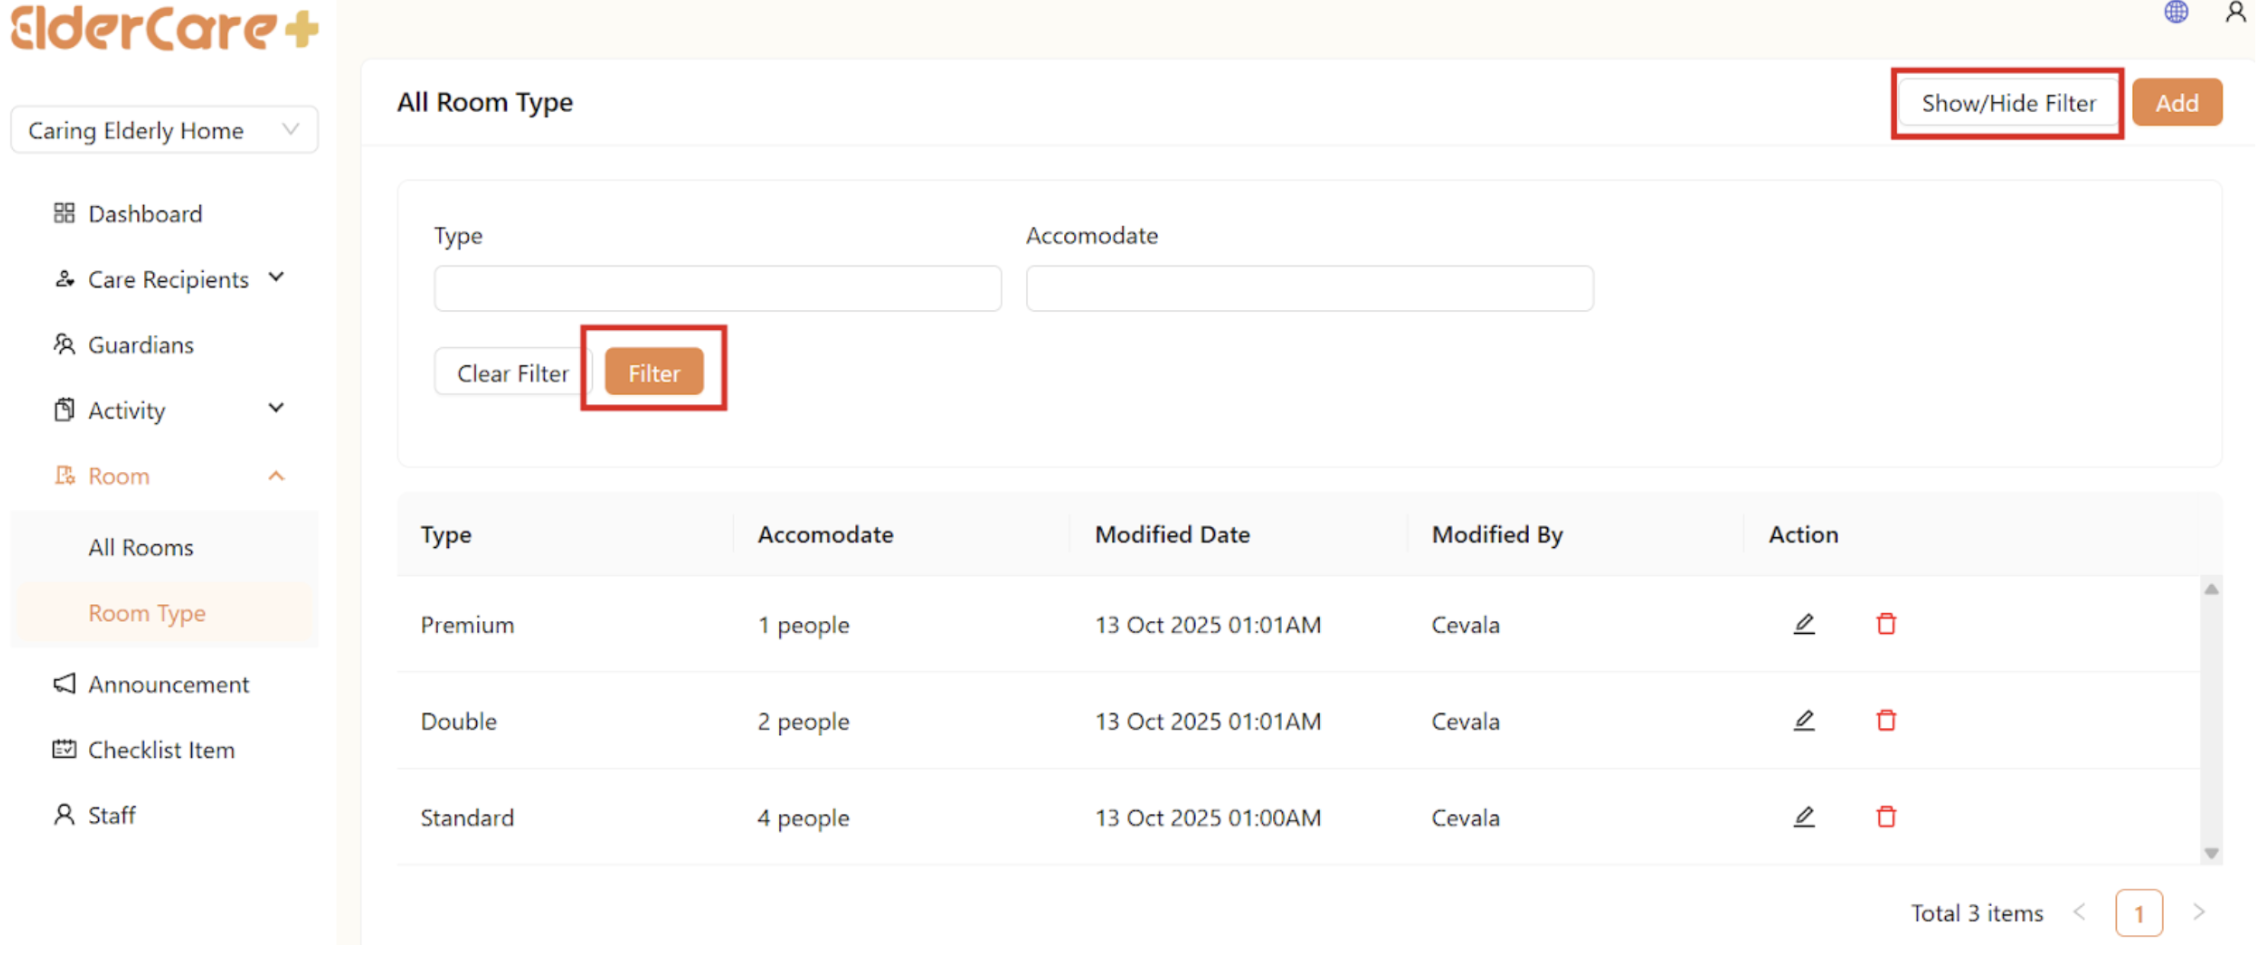Viewport: 2260px width, 956px height.
Task: Open the Dashboard page
Action: coord(145,214)
